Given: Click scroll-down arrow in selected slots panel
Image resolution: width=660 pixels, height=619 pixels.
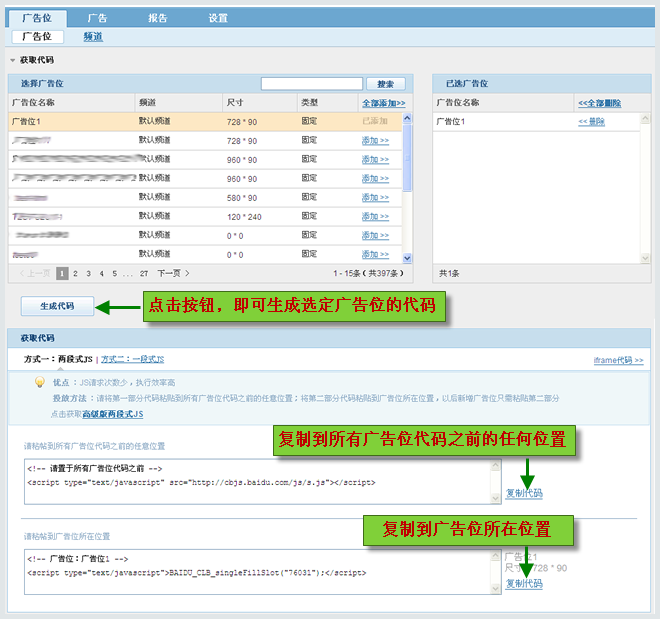Looking at the screenshot, I should 645,258.
